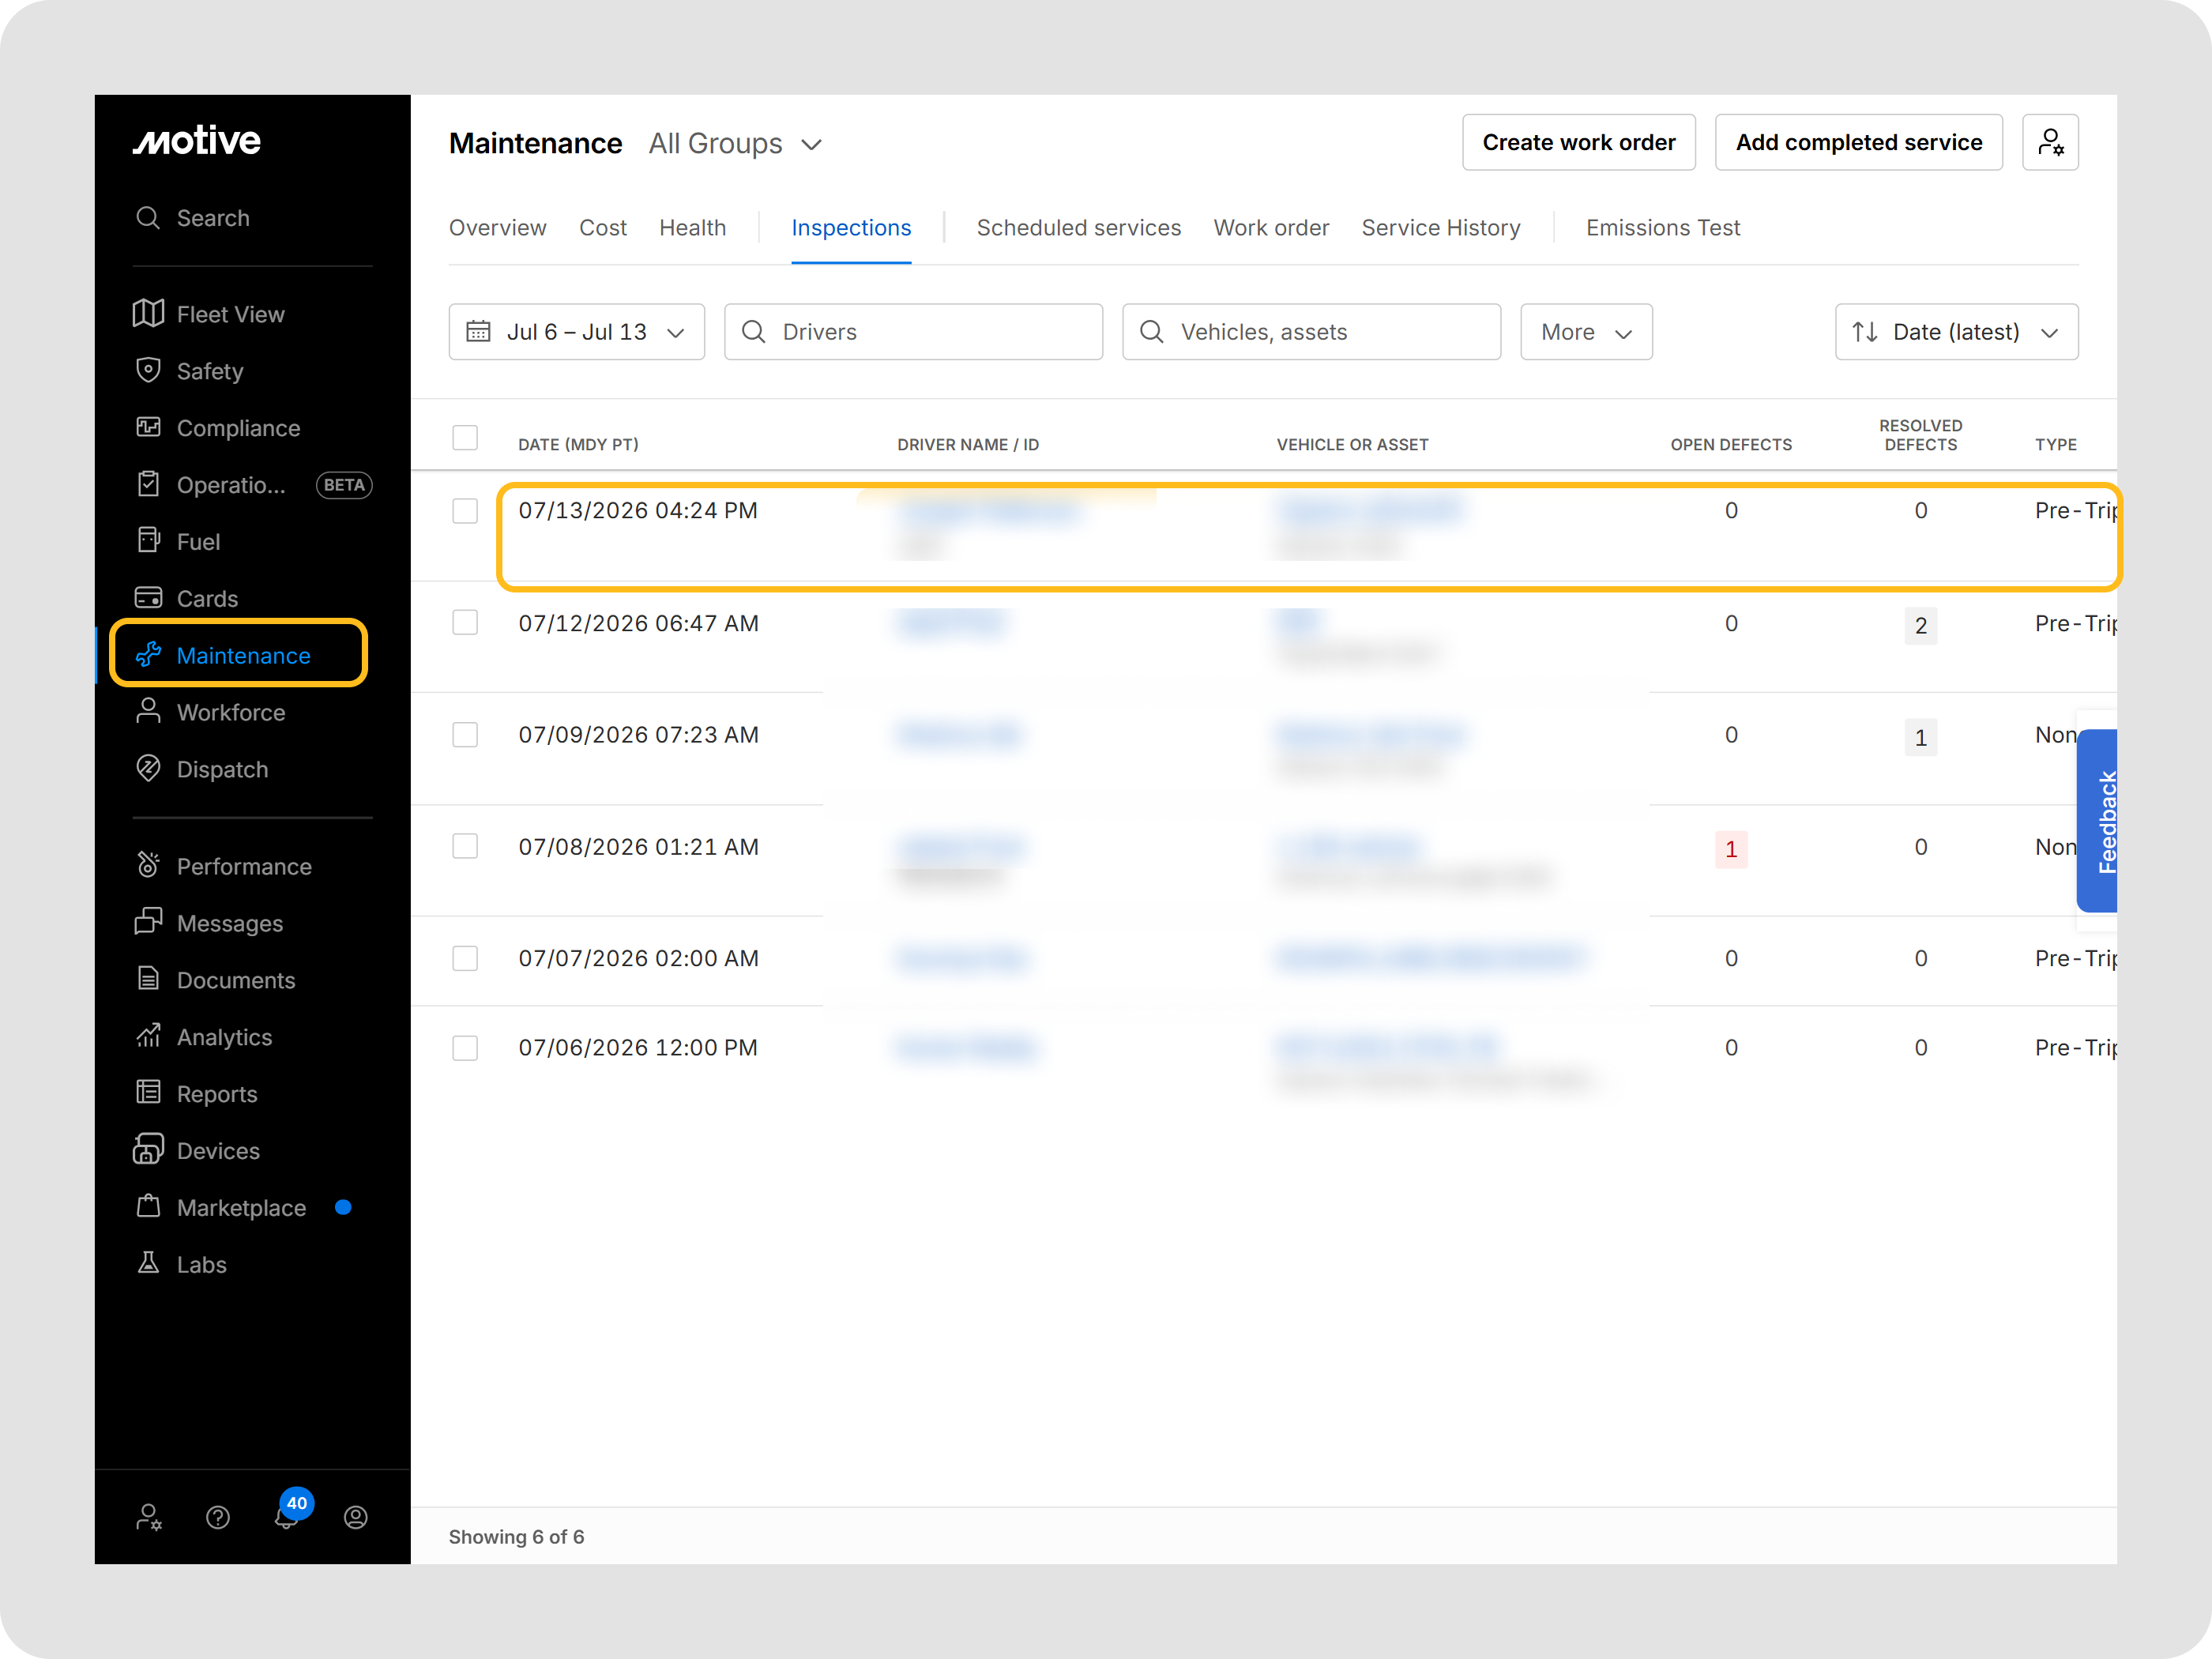Select the 07/13/2026 04:24 PM inspection checkbox
Screen dimensions: 2212x1659
click(465, 511)
